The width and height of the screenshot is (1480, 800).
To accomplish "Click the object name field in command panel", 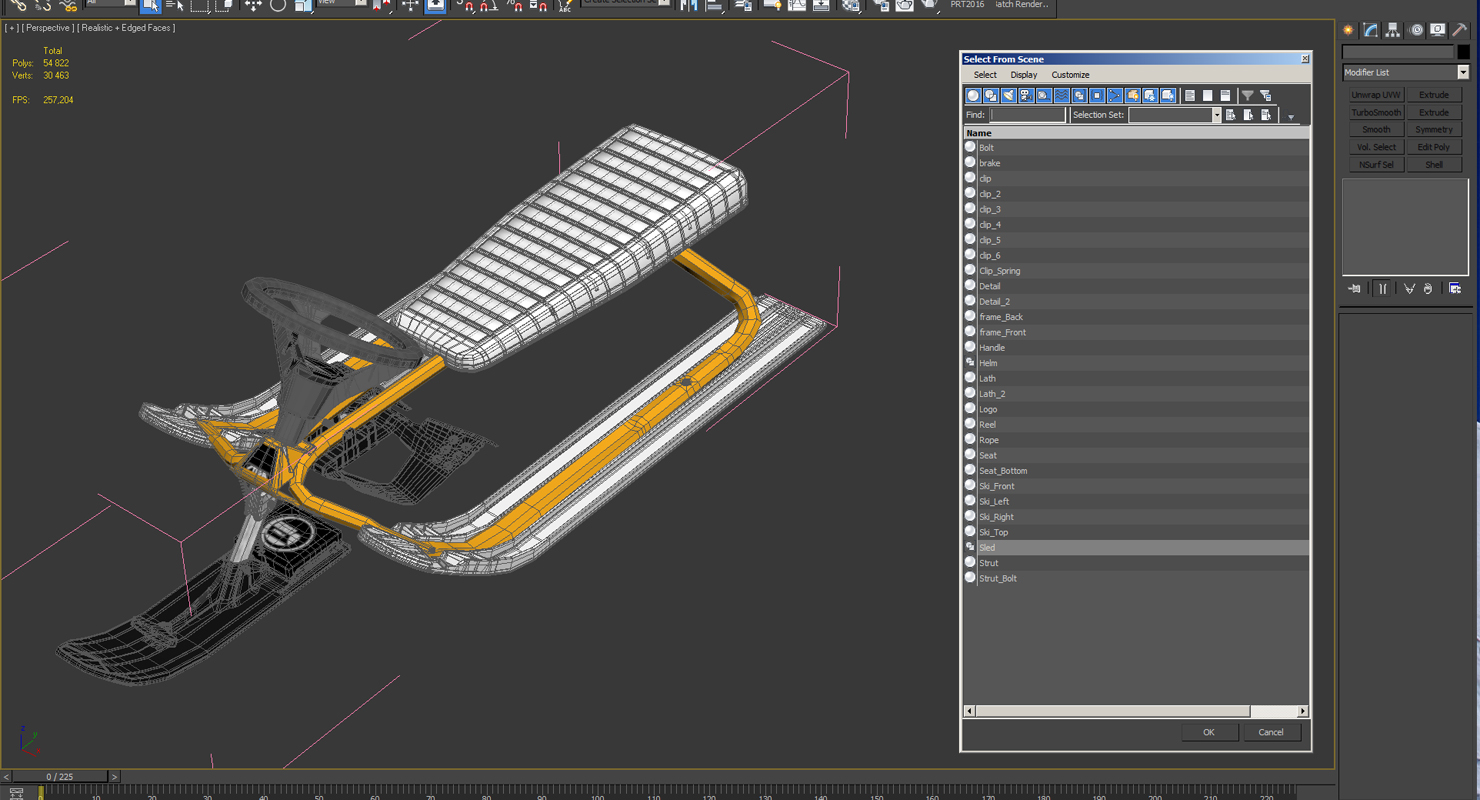I will (x=1398, y=52).
